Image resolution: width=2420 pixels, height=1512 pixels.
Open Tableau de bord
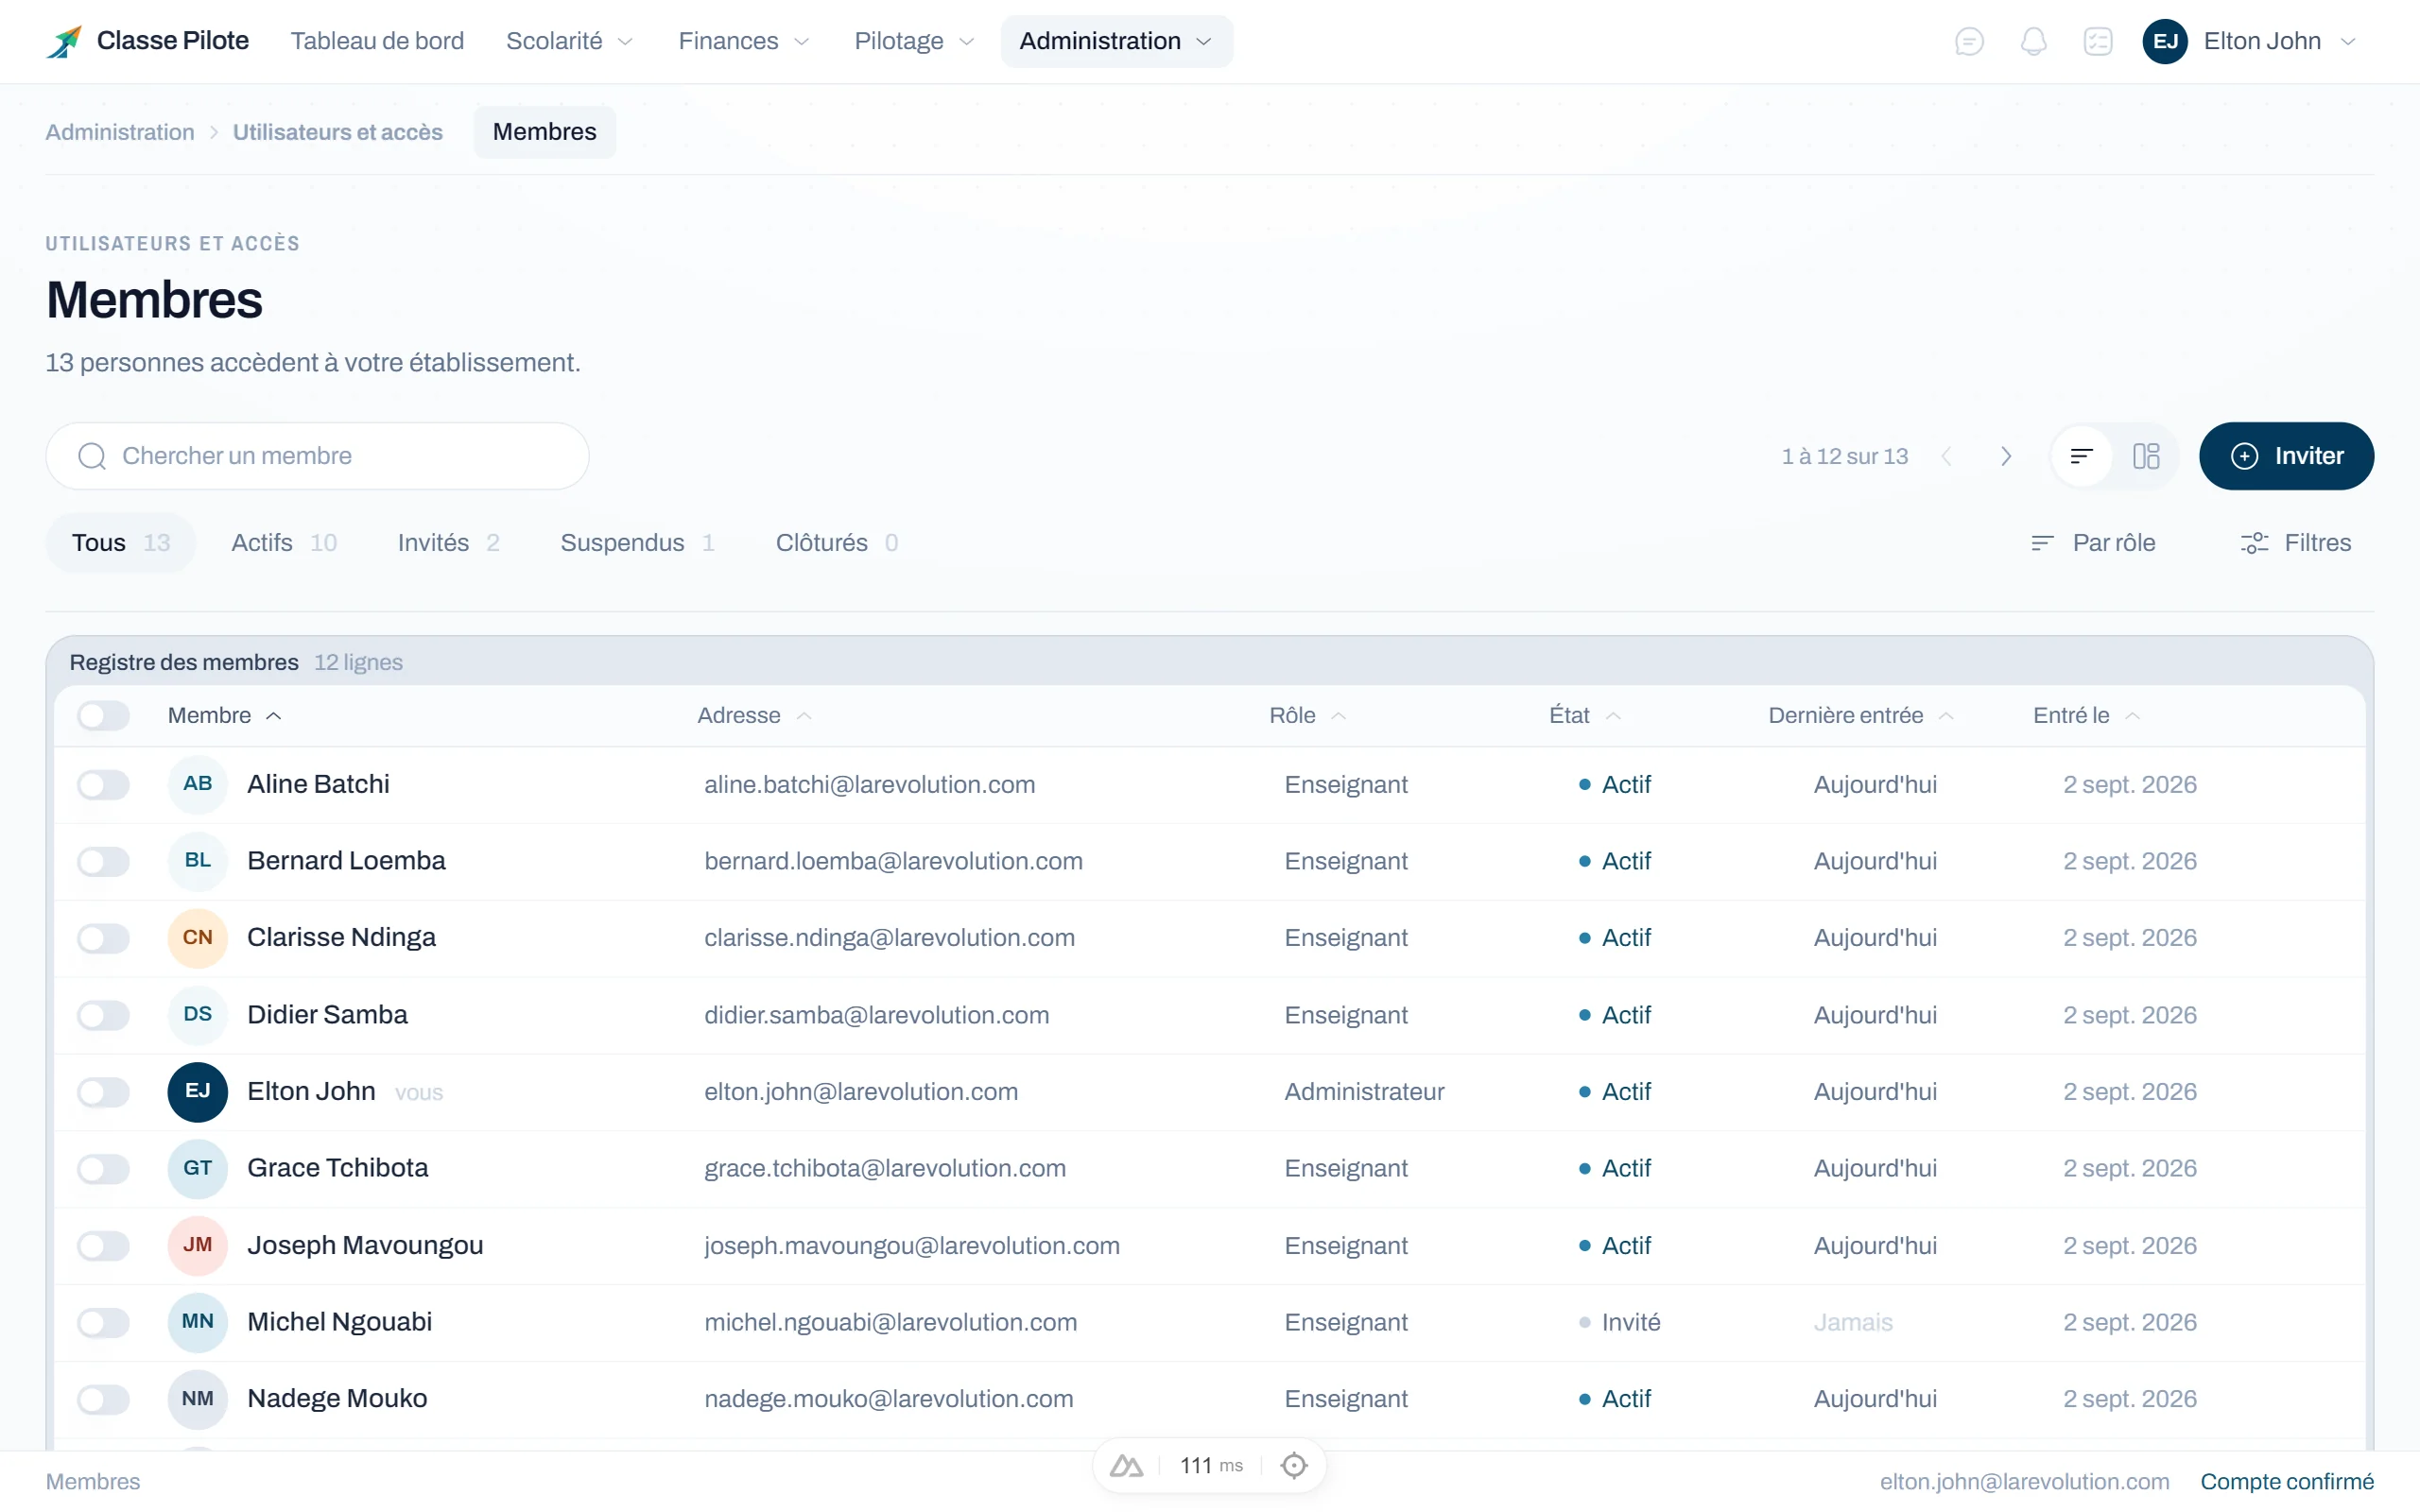(377, 41)
